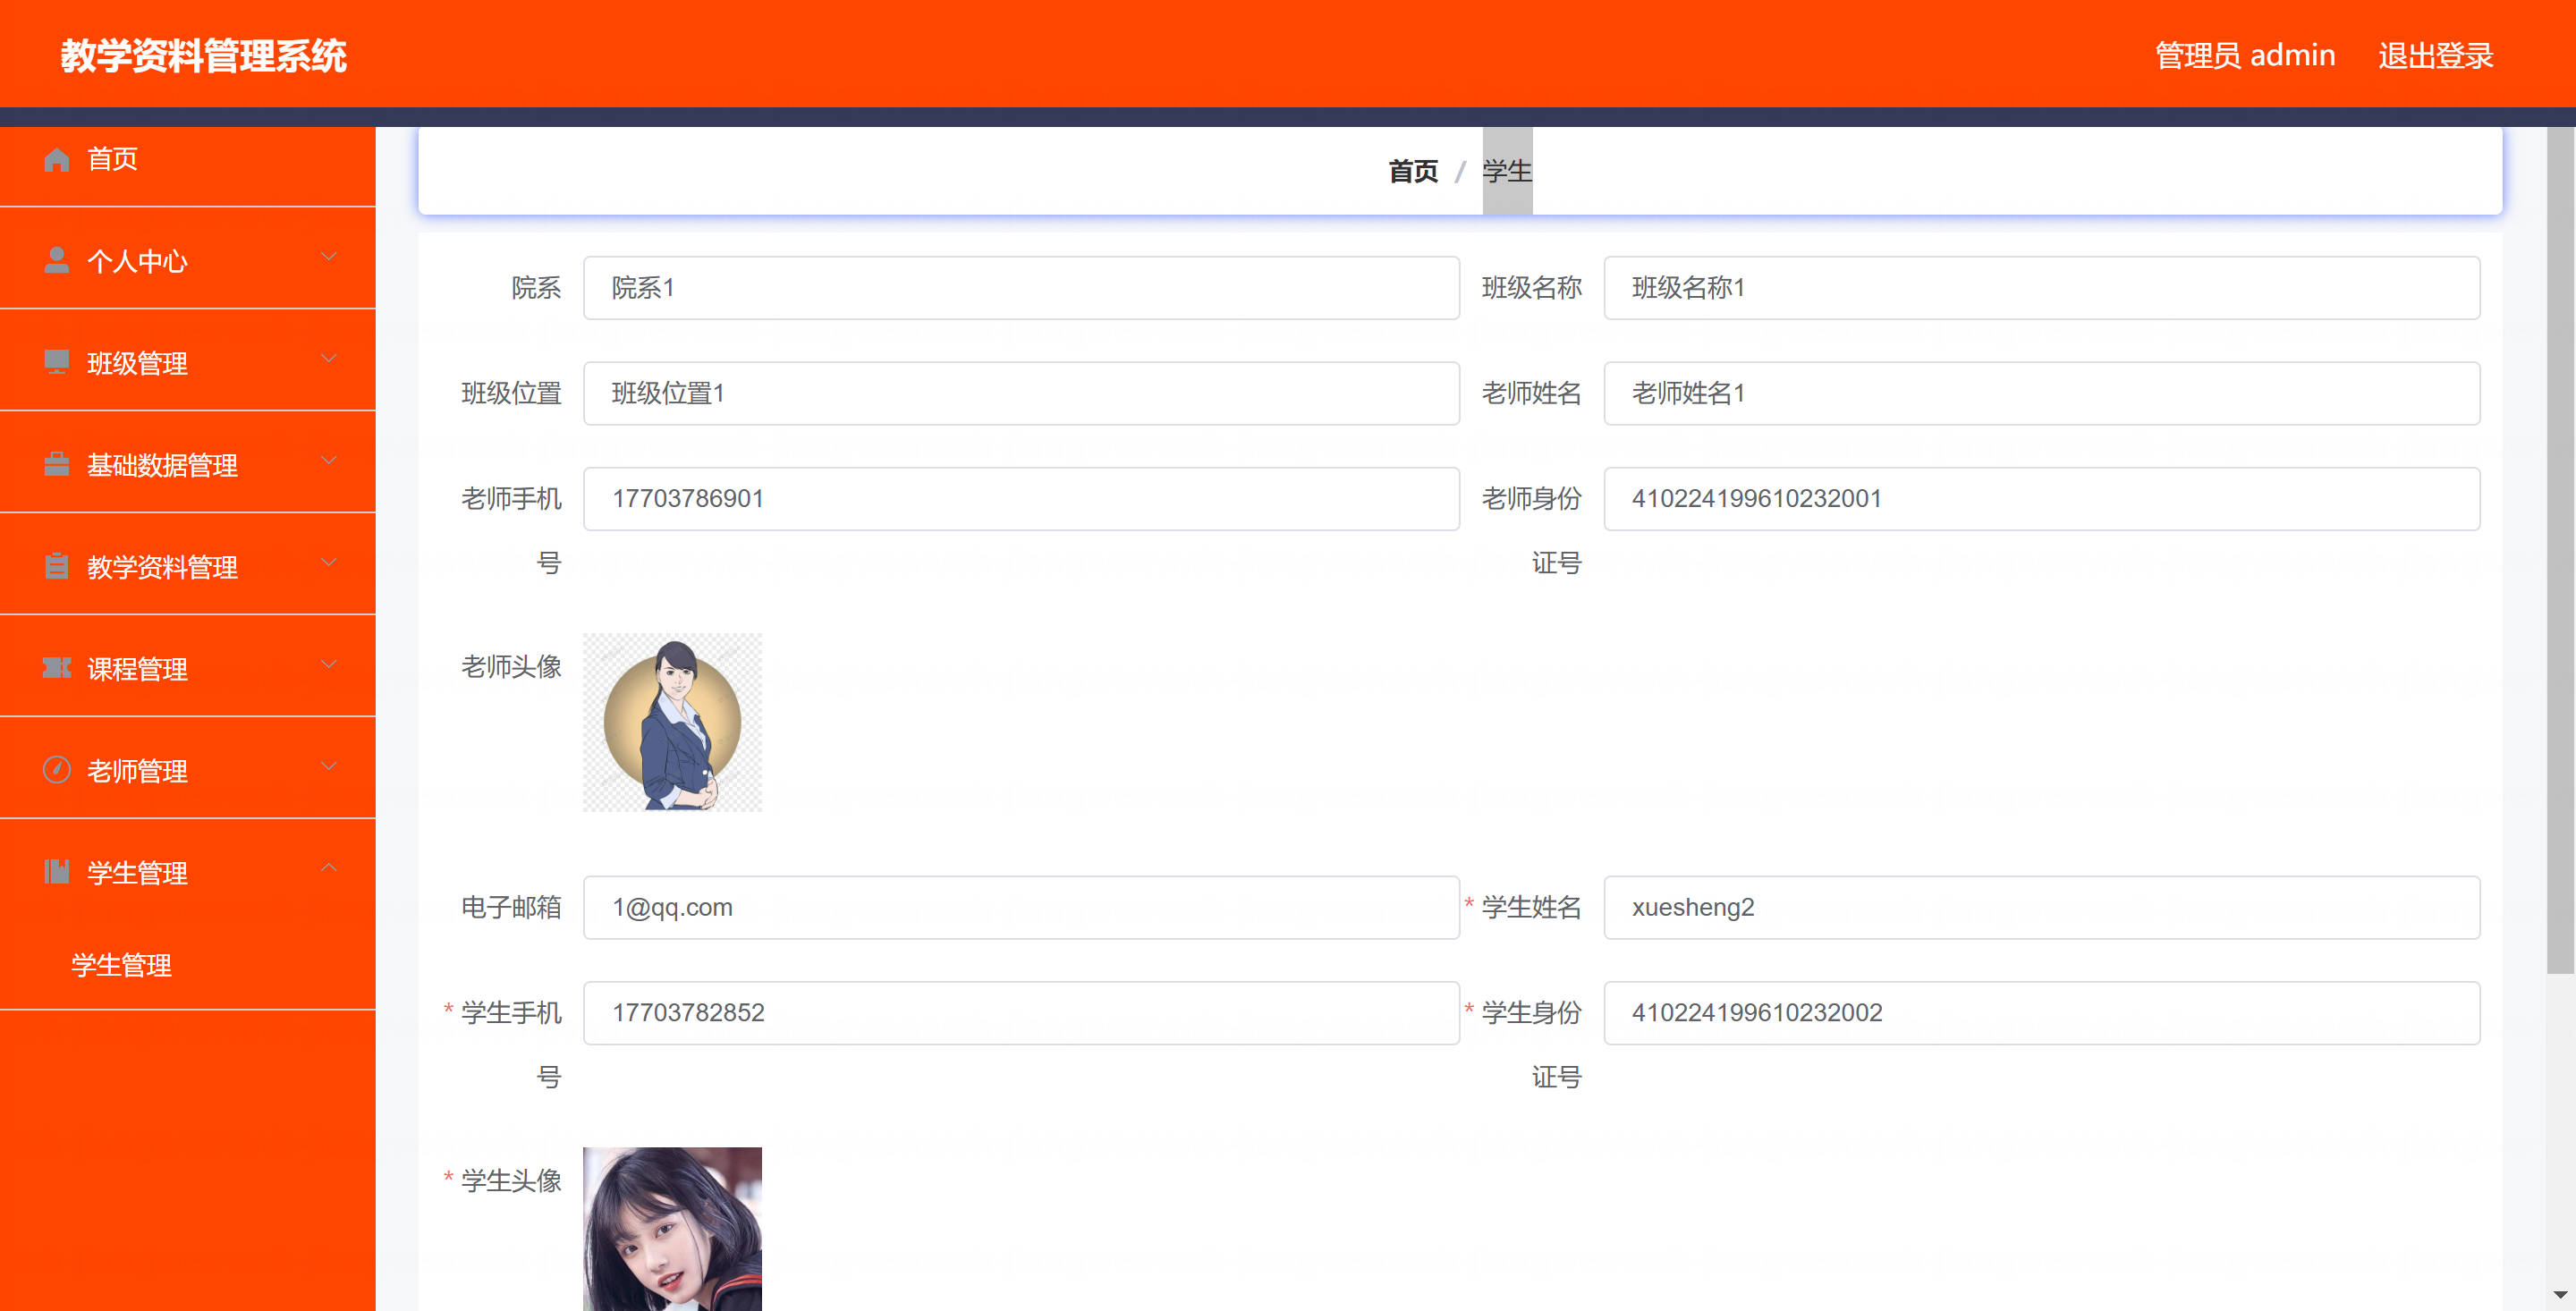Expand the 基础数据管理 chevron
2576x1311 pixels.
click(328, 461)
